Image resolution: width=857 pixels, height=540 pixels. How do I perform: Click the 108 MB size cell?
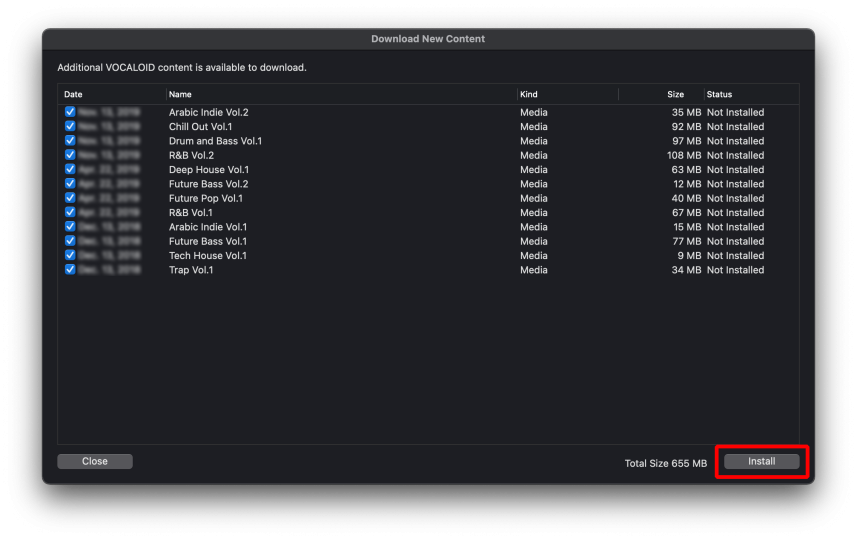click(684, 156)
